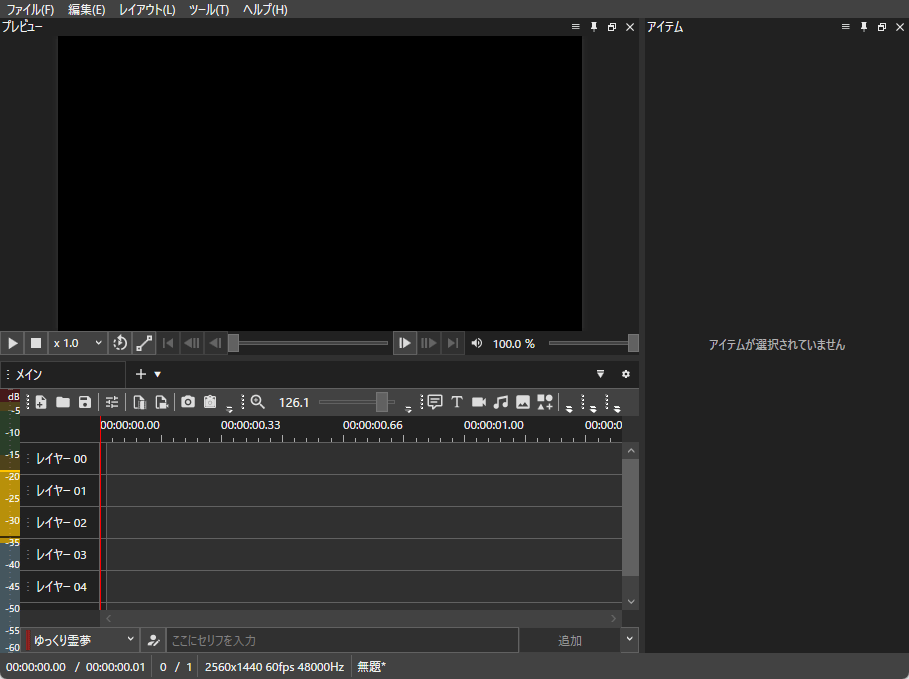Add a voice item with the speech bubble icon
The image size is (909, 679).
pos(434,402)
